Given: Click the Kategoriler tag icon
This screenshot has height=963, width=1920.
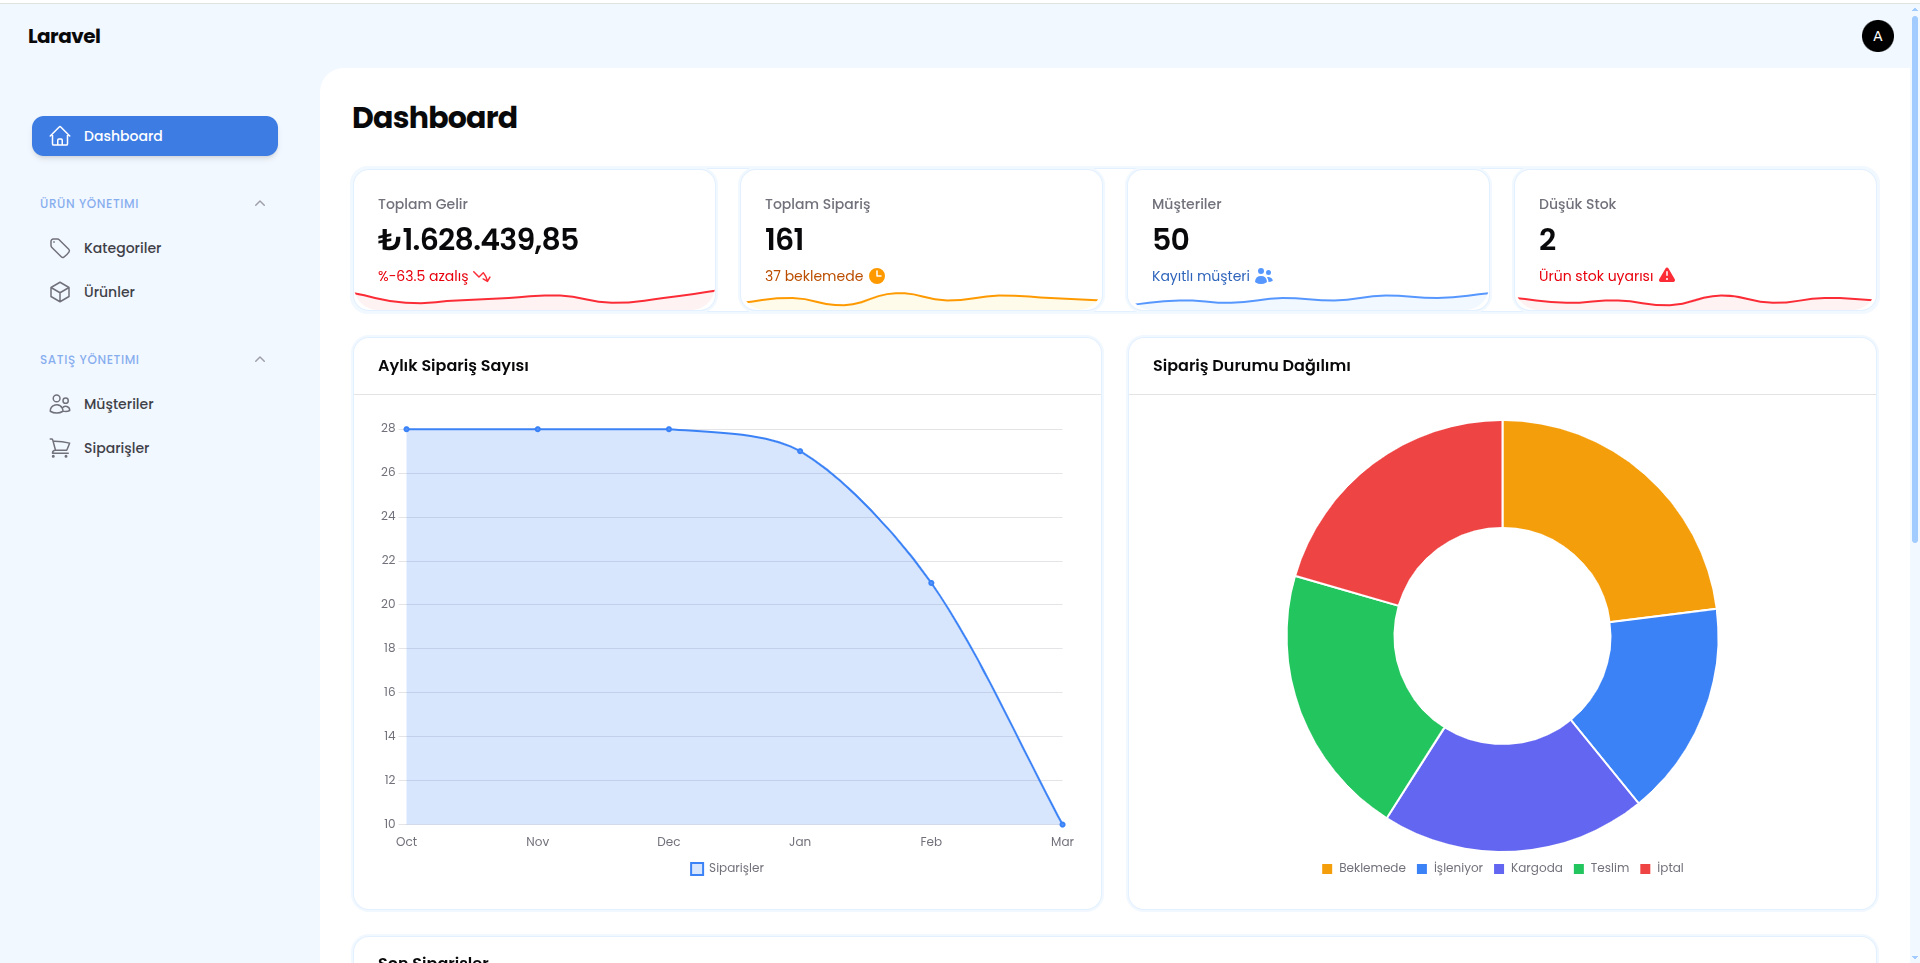Looking at the screenshot, I should coord(60,248).
